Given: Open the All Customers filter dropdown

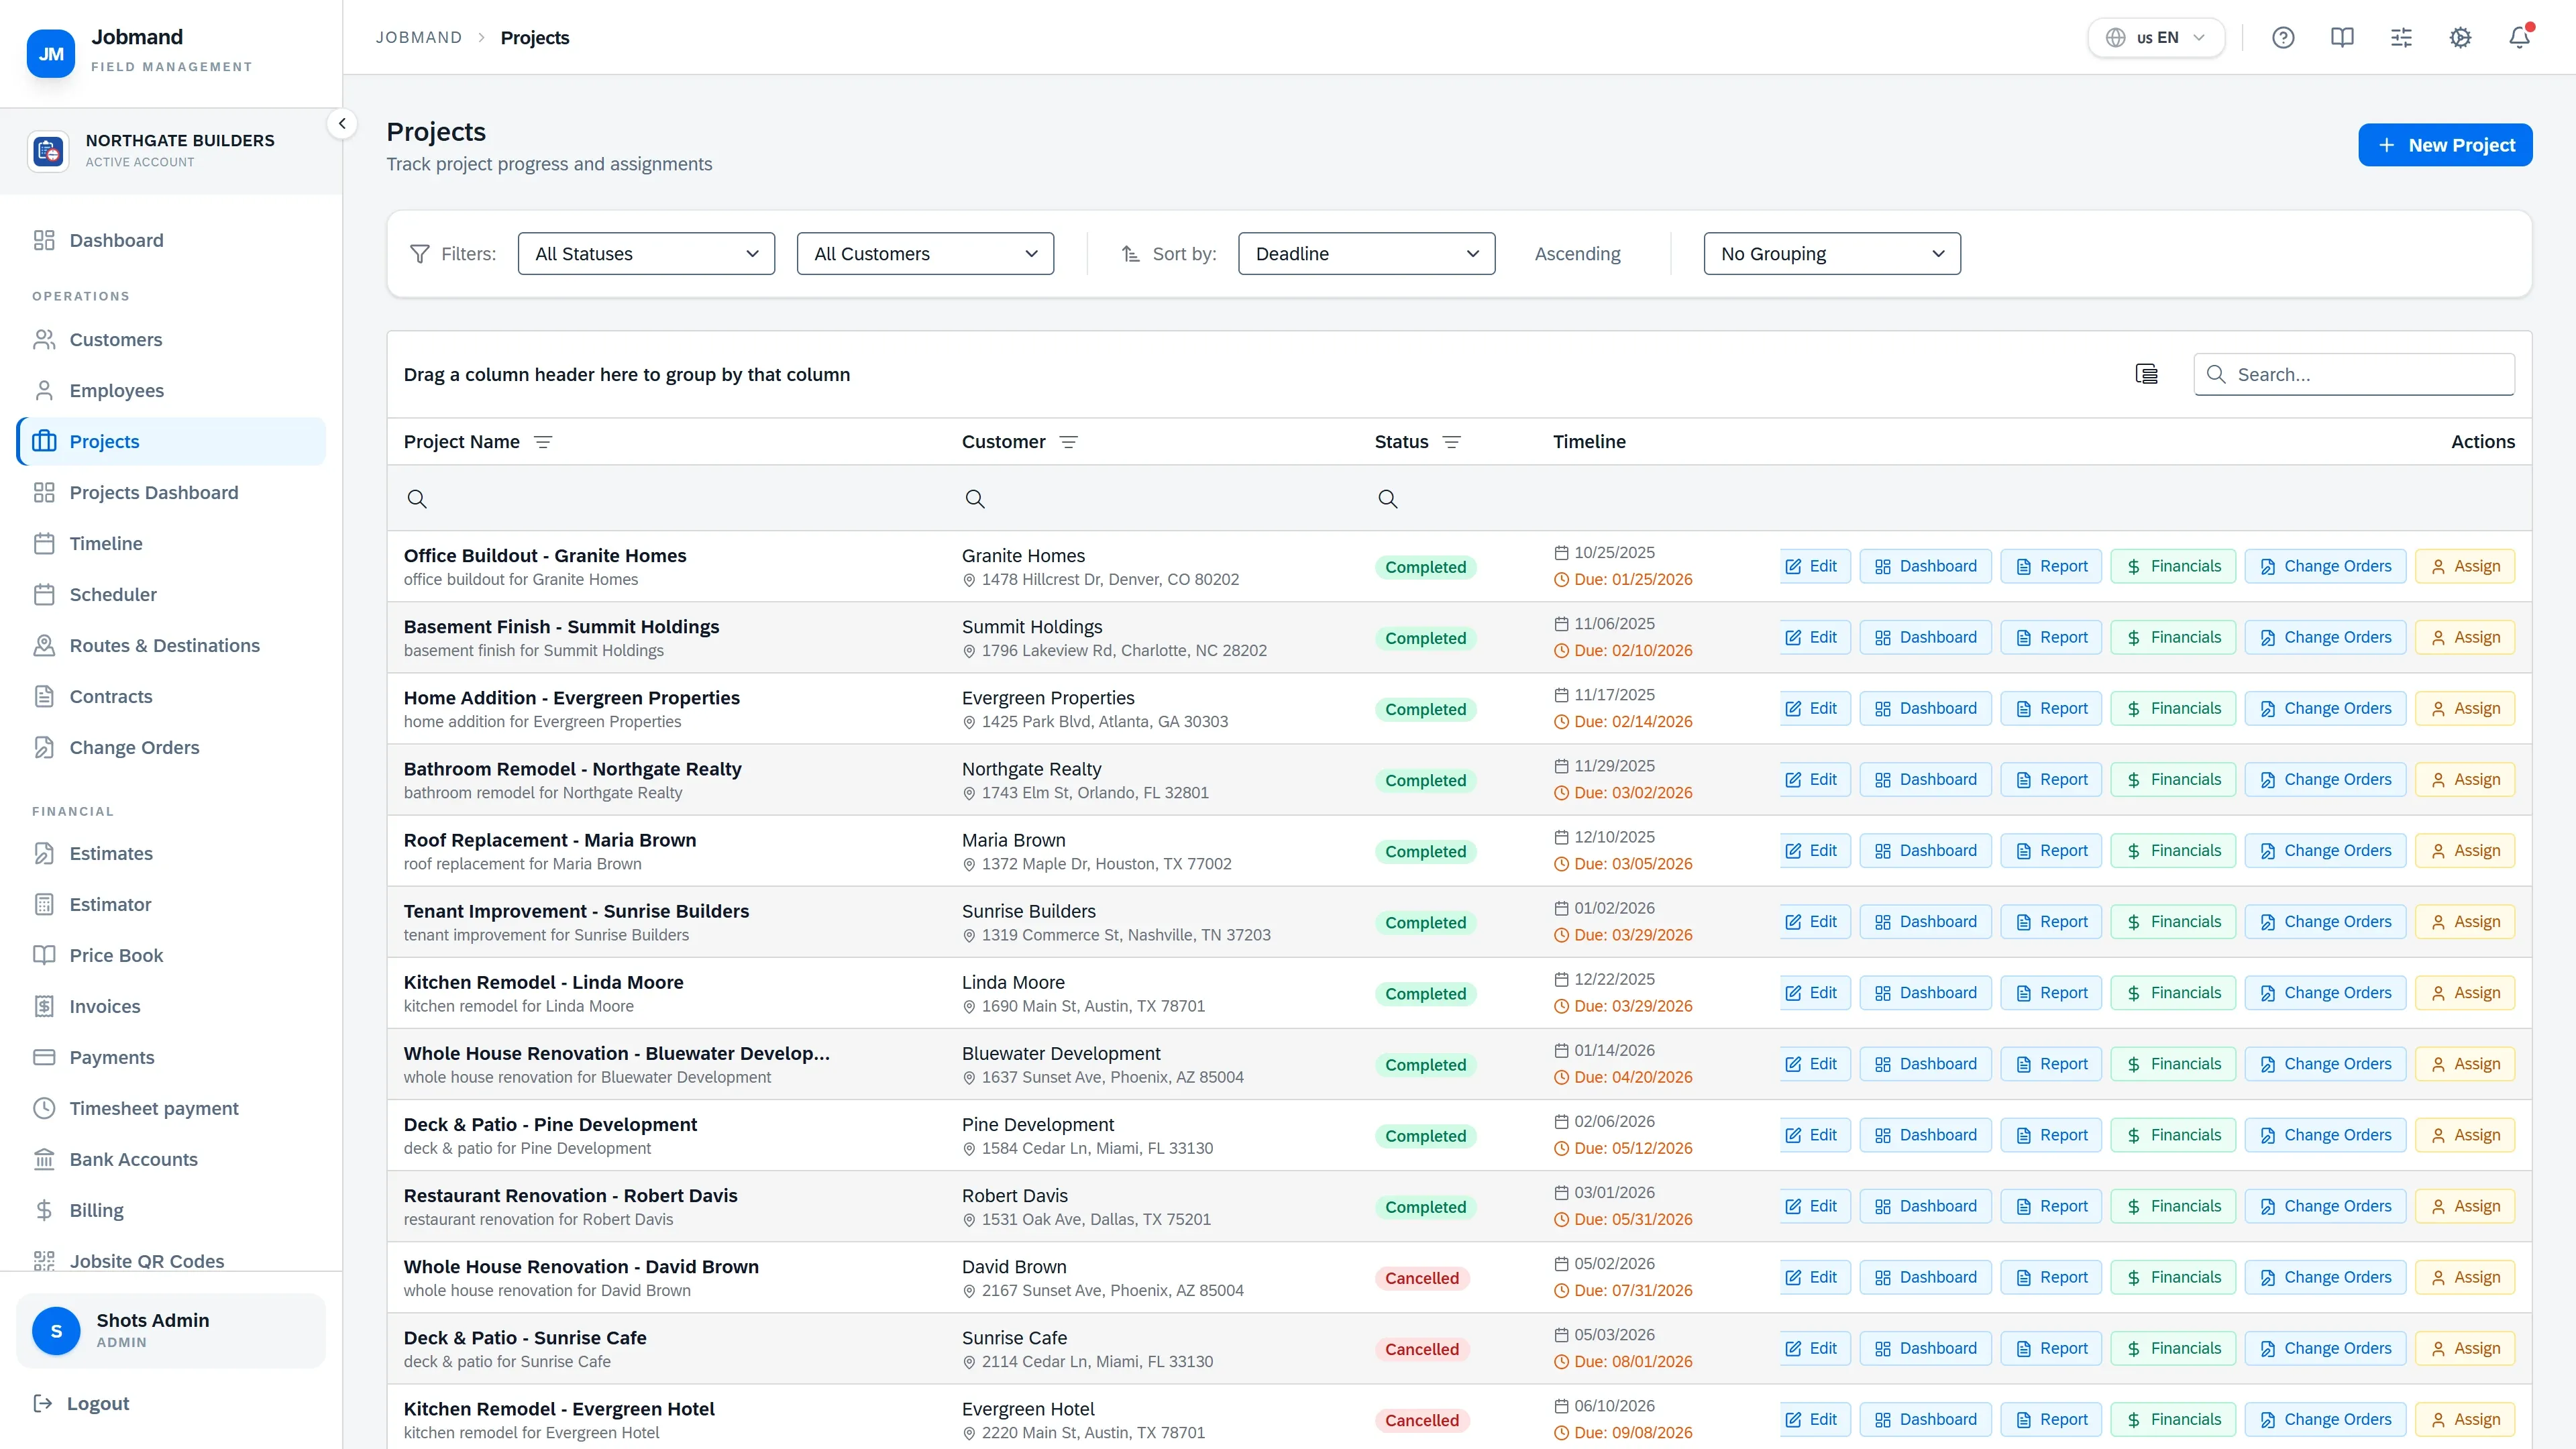Looking at the screenshot, I should 925,254.
